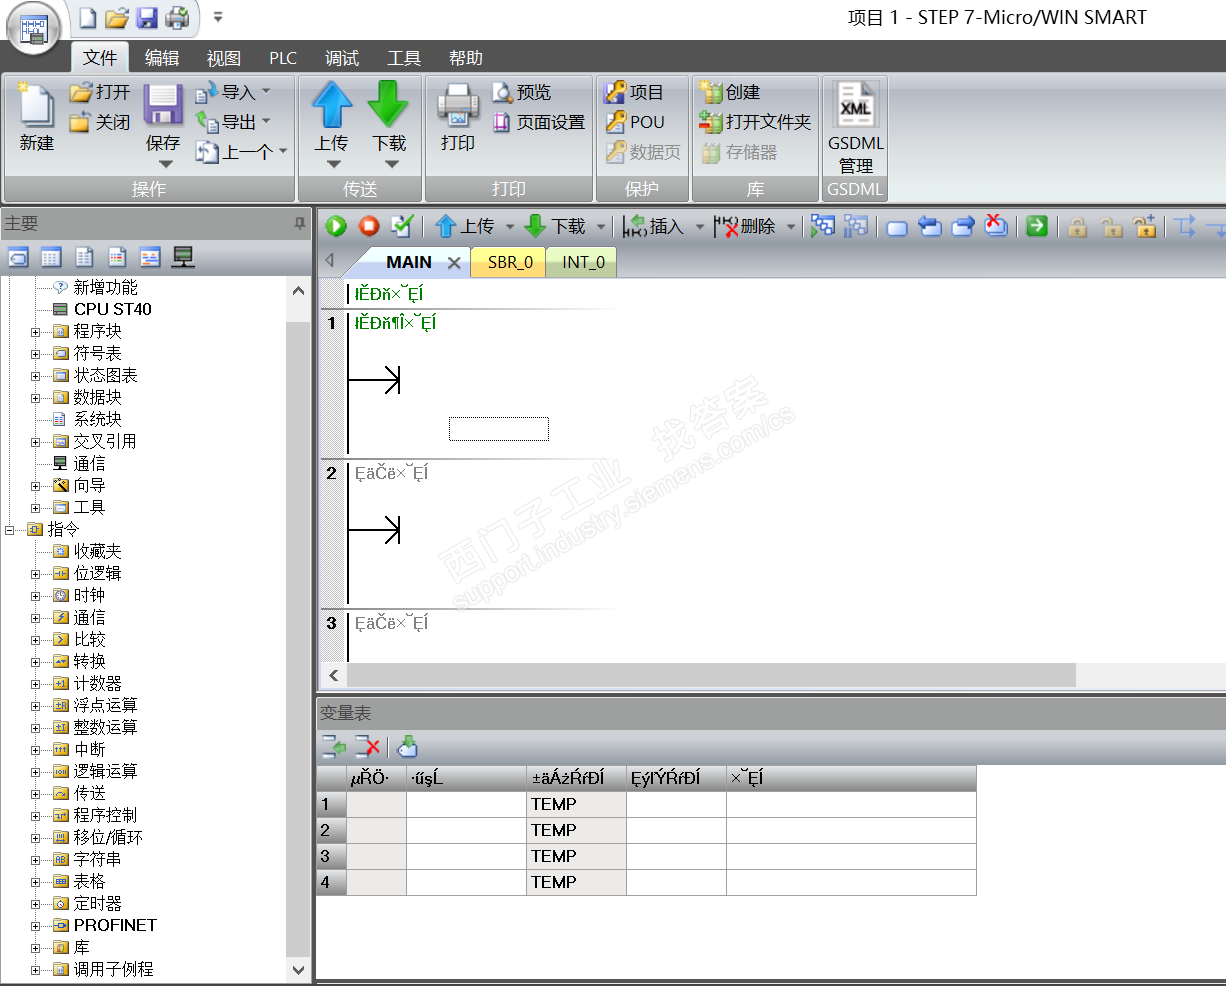Click the editor horizontal scroll left arrow
The height and width of the screenshot is (986, 1226).
(333, 675)
